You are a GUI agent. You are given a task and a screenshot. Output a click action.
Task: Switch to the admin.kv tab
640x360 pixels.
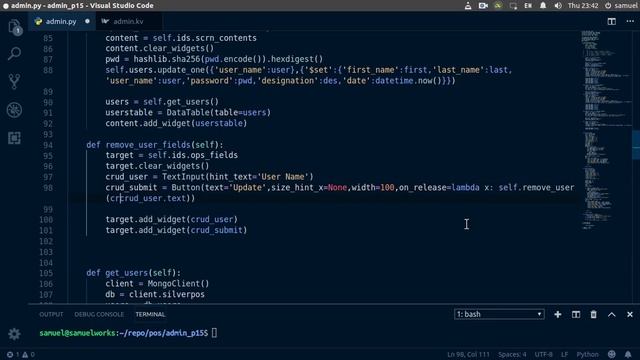pyautogui.click(x=128, y=21)
